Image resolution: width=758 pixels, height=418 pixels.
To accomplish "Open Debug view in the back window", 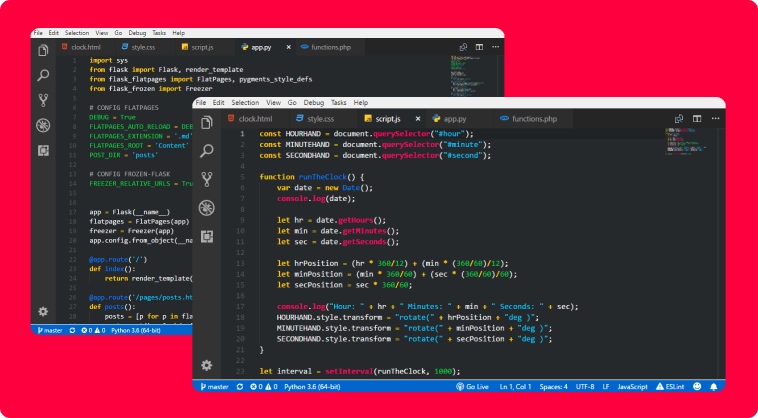I will point(43,126).
